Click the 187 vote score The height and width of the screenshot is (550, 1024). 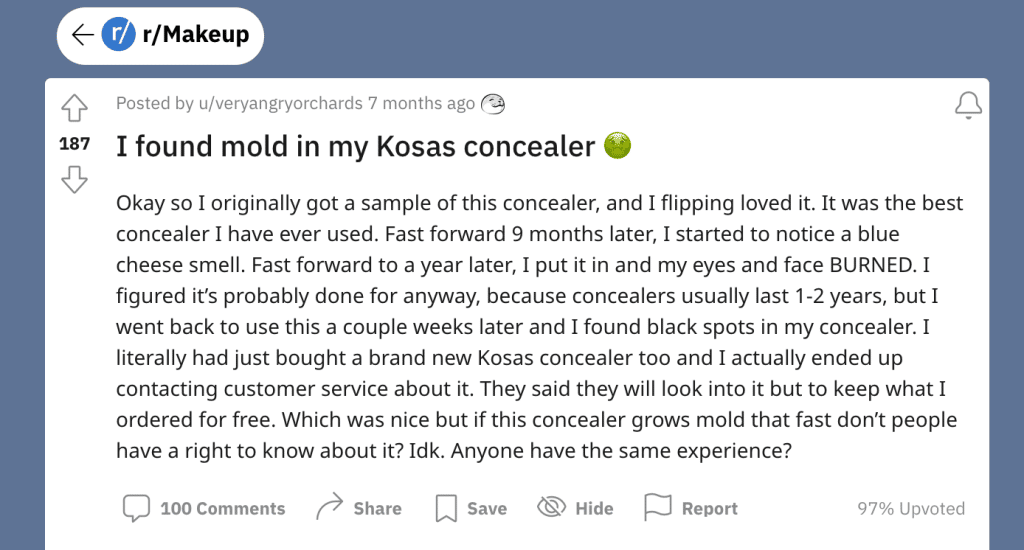(x=74, y=144)
